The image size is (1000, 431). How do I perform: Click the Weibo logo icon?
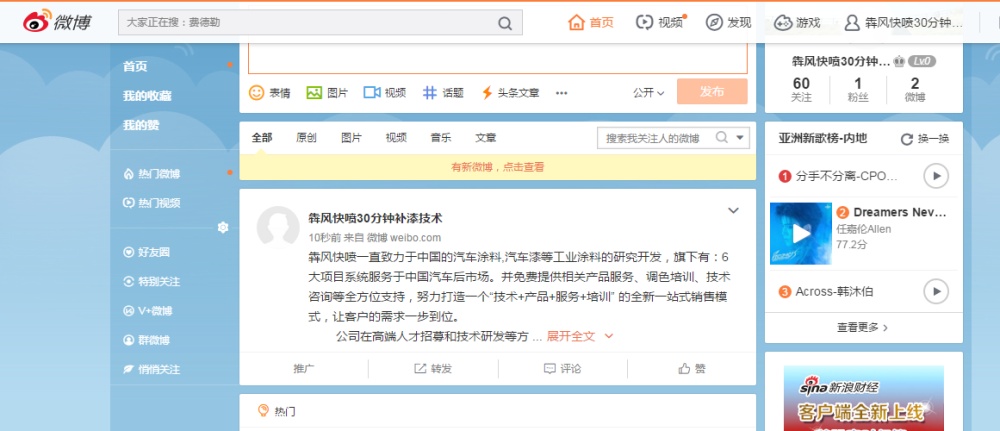35,22
